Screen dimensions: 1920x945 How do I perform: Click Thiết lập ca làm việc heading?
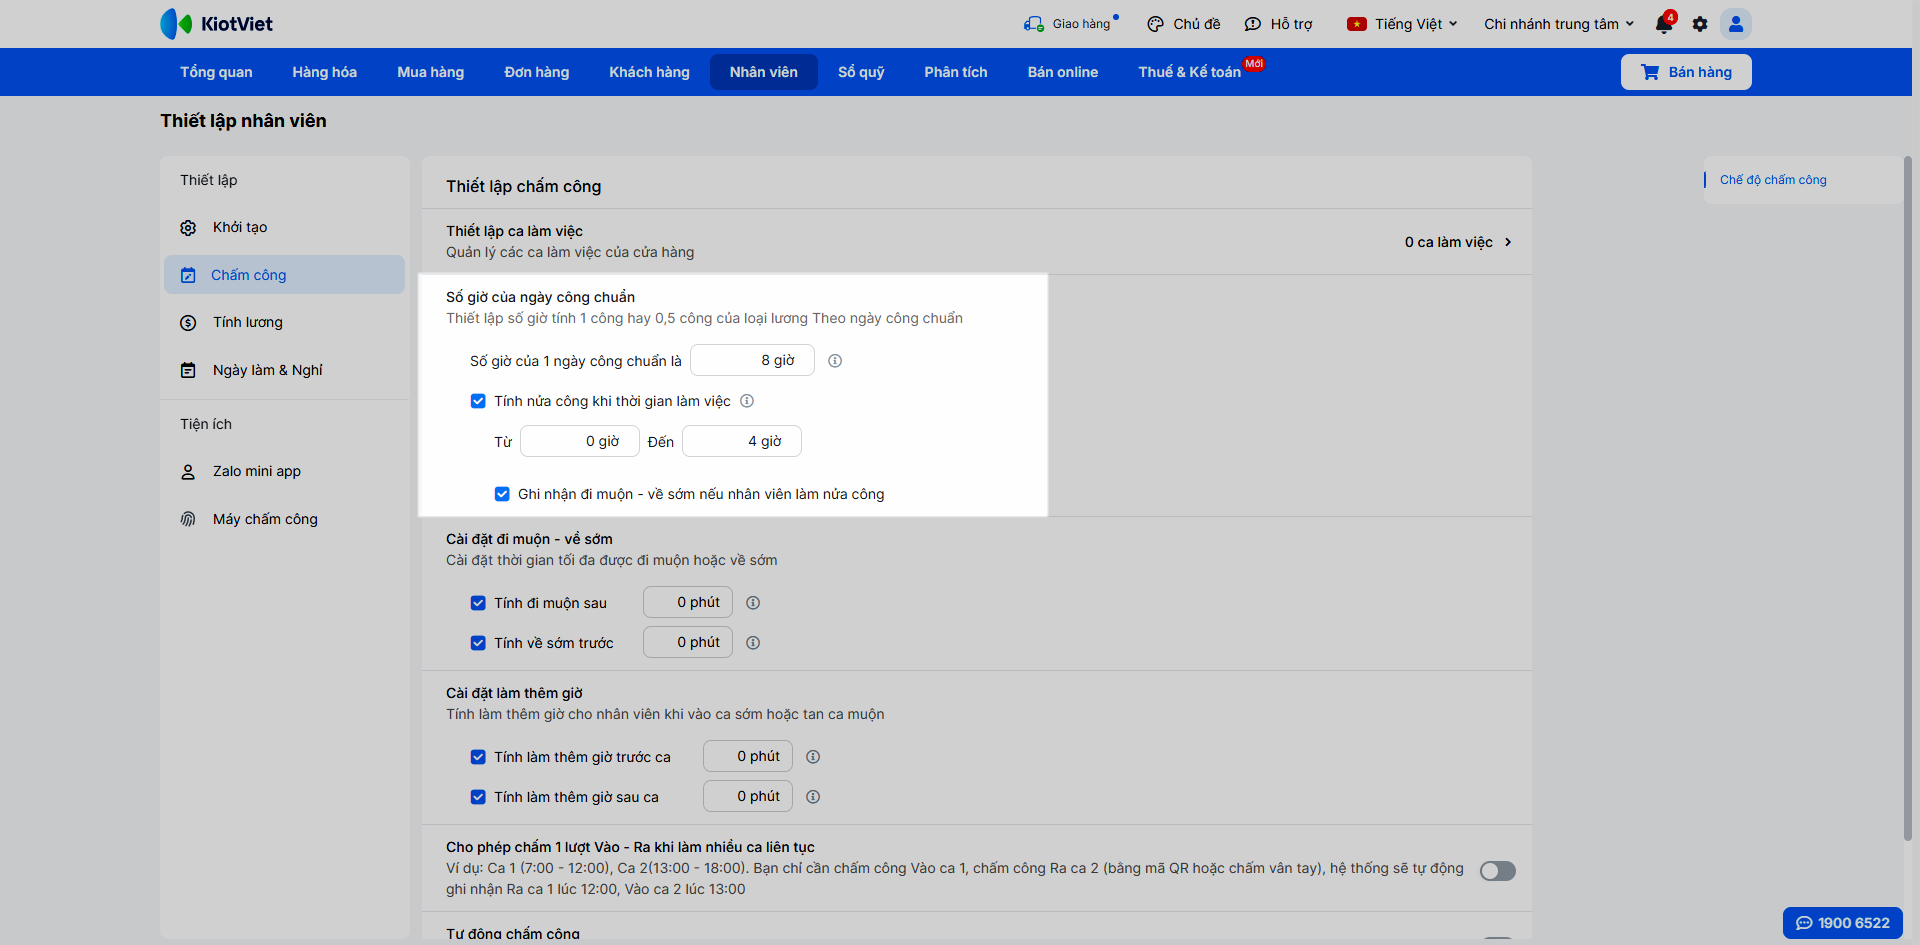coord(514,231)
